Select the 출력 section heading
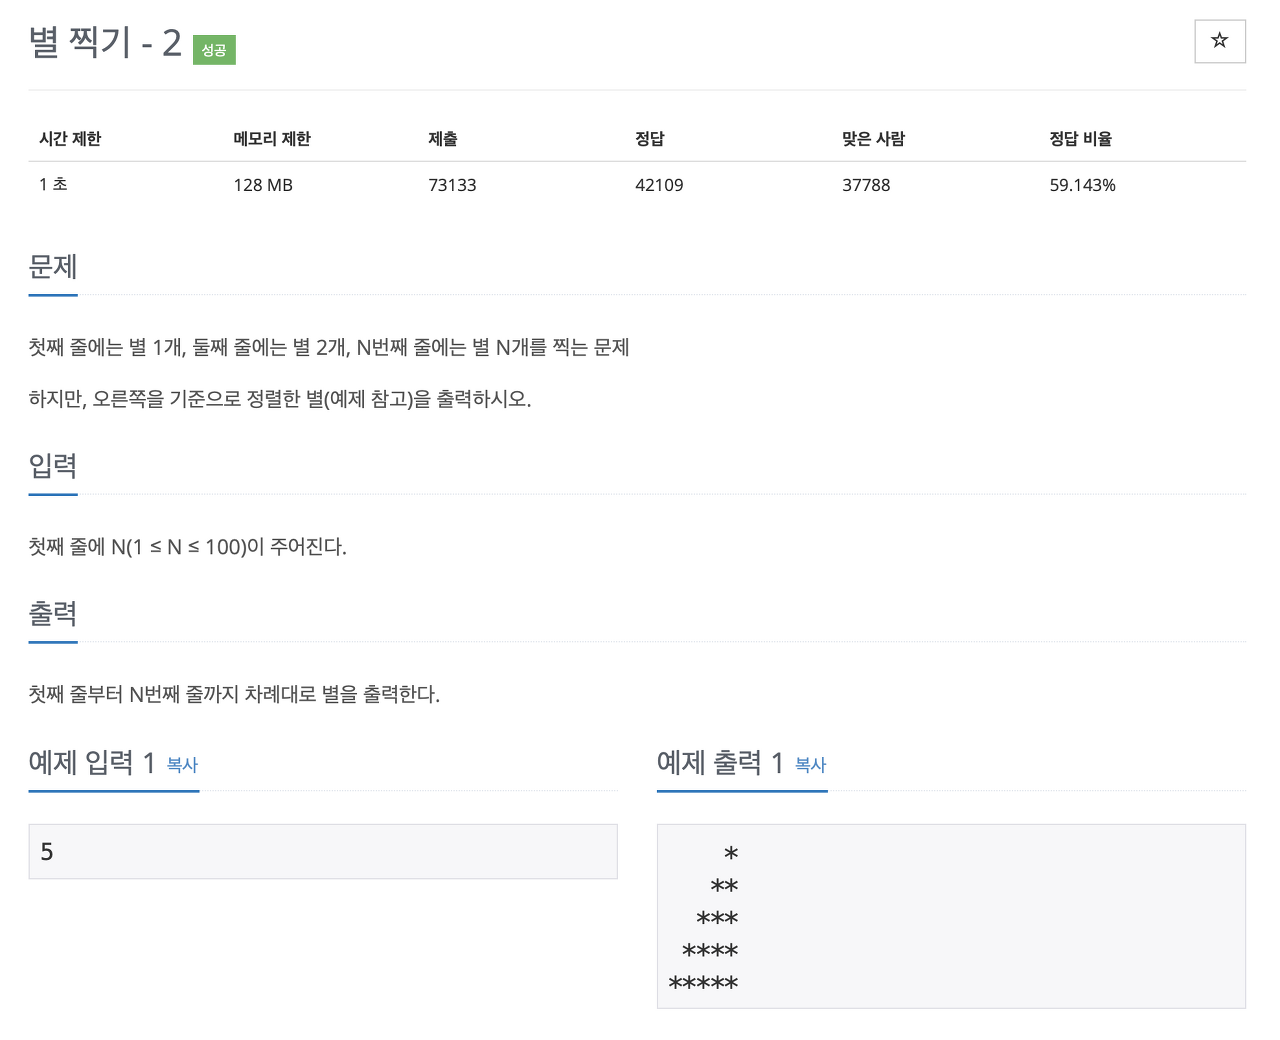1280x1040 pixels. coord(52,615)
